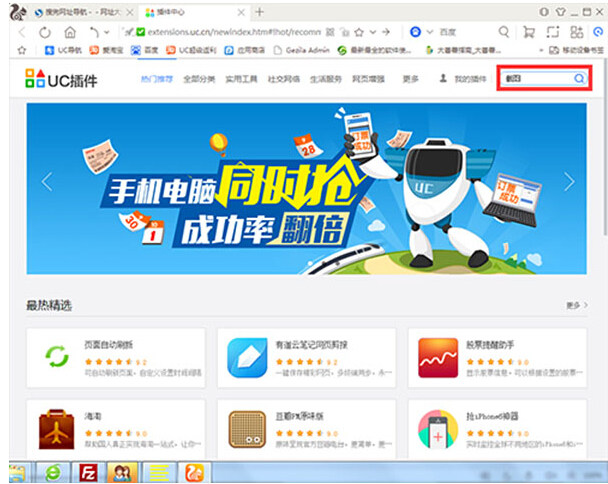The height and width of the screenshot is (484, 608).
Task: Click the screenshot capture toolbar icon
Action: pyautogui.click(x=553, y=32)
